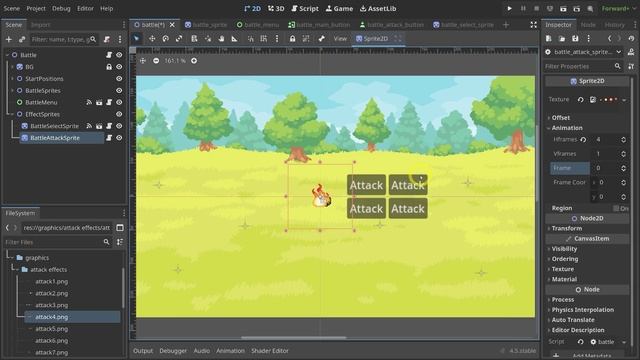This screenshot has height=360, width=640.
Task: Attach script icon in Scene dock
Action: (107, 39)
